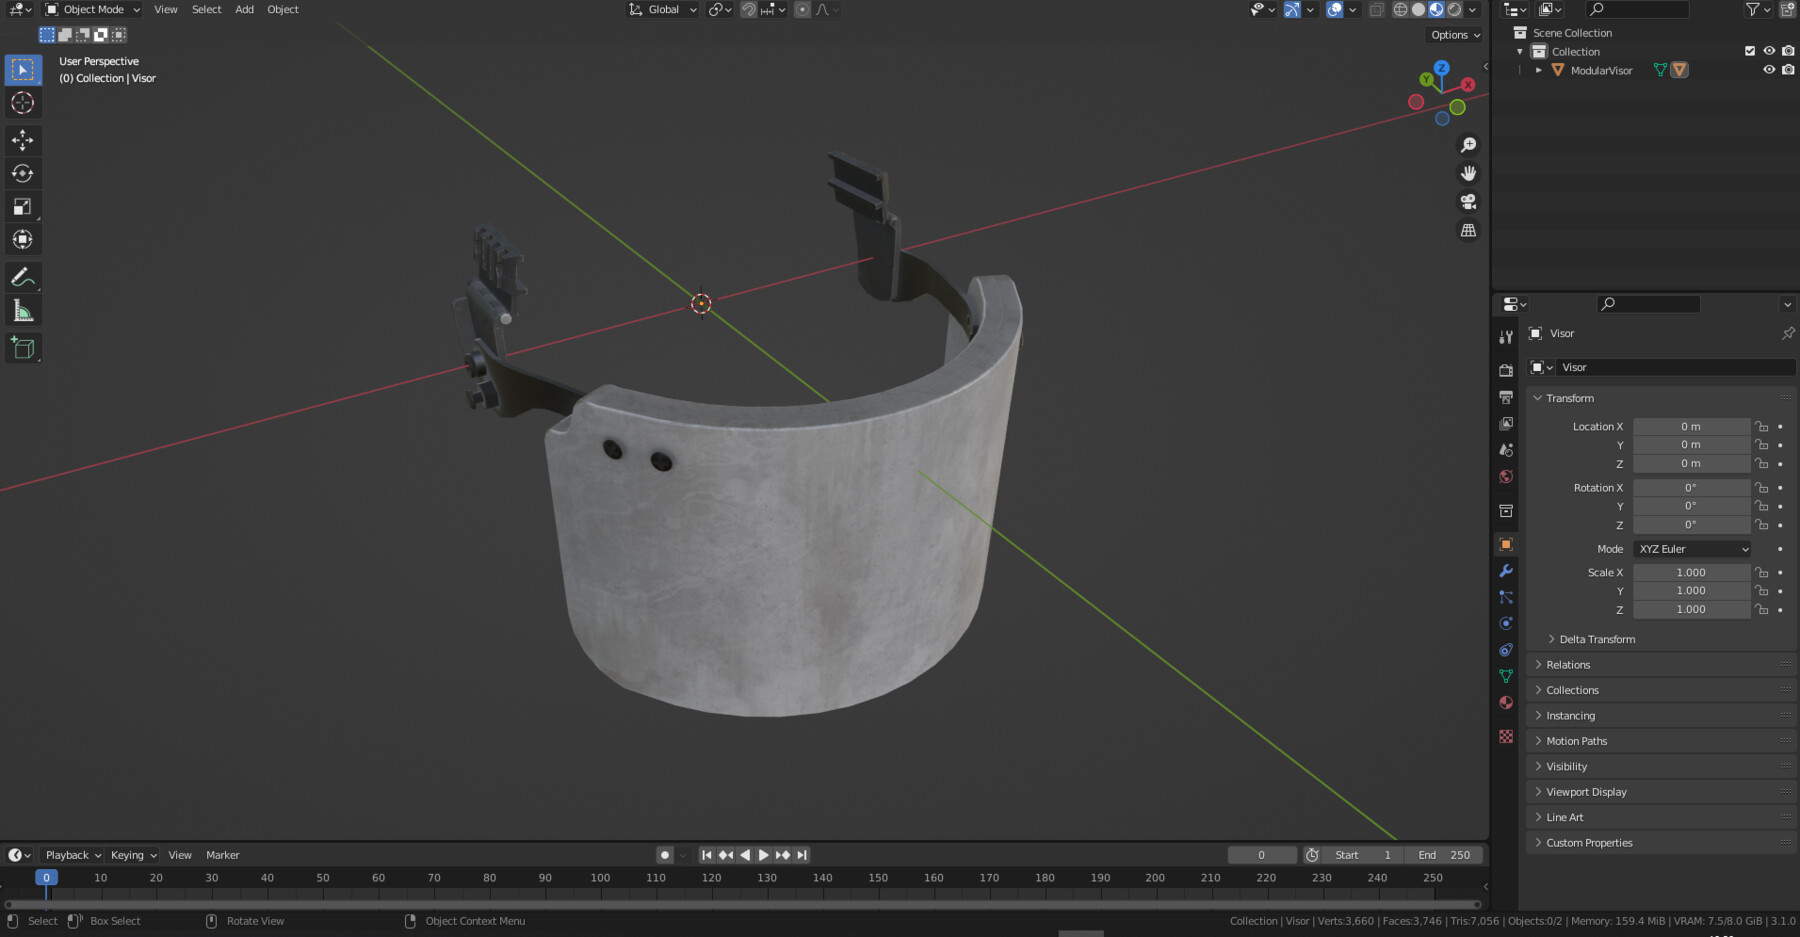Image resolution: width=1800 pixels, height=937 pixels.
Task: Expand the Delta Transform section
Action: [x=1596, y=639]
